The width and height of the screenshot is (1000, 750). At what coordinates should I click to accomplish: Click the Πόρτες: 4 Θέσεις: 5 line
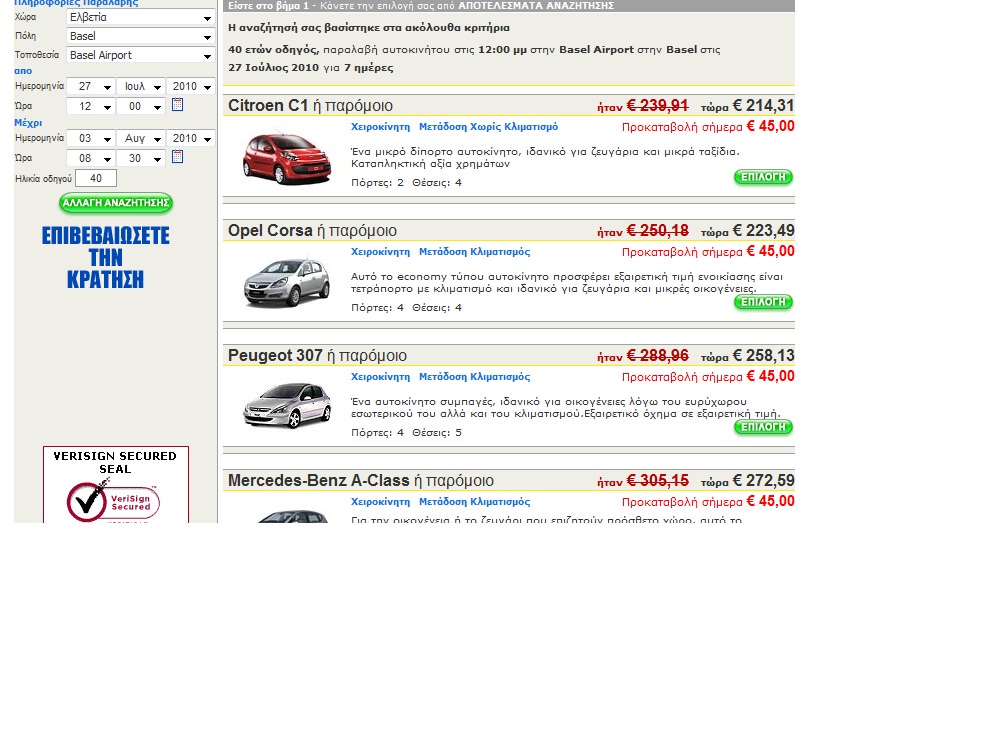click(406, 433)
